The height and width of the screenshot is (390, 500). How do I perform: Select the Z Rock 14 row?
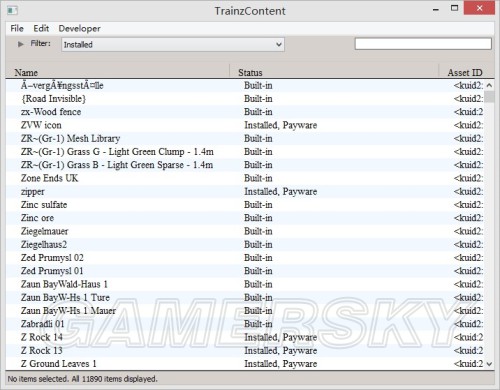tap(245, 337)
